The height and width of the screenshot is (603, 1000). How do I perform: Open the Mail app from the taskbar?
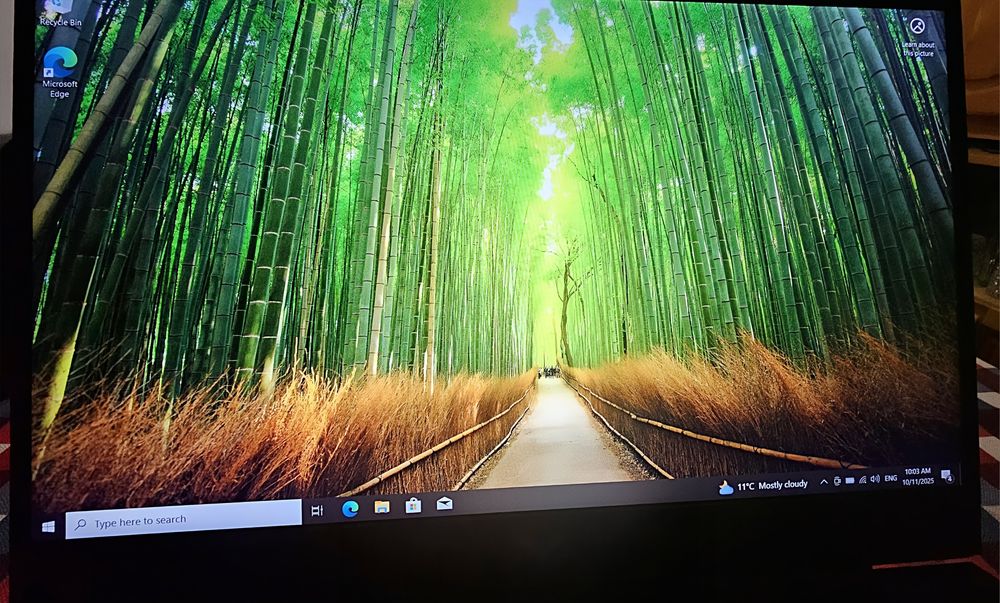tap(445, 504)
